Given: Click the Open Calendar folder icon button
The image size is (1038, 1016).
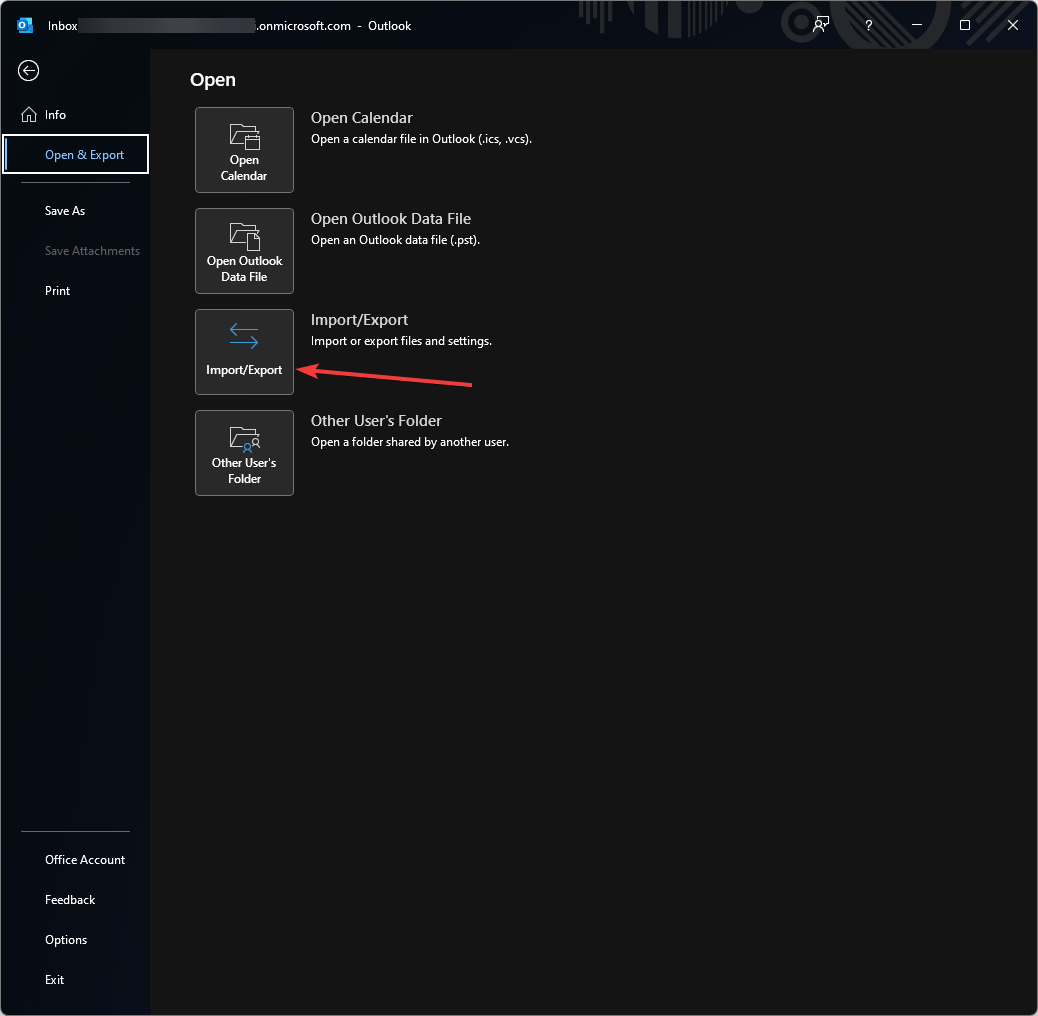Looking at the screenshot, I should click(x=244, y=150).
